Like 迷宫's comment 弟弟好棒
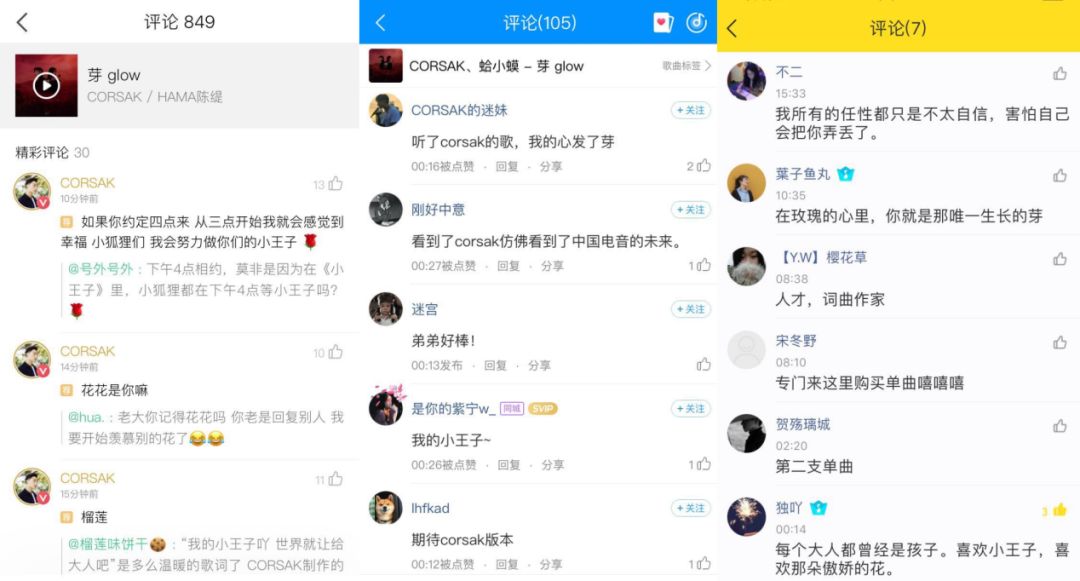Screen dimensions: 1080x581 pyautogui.click(x=703, y=364)
